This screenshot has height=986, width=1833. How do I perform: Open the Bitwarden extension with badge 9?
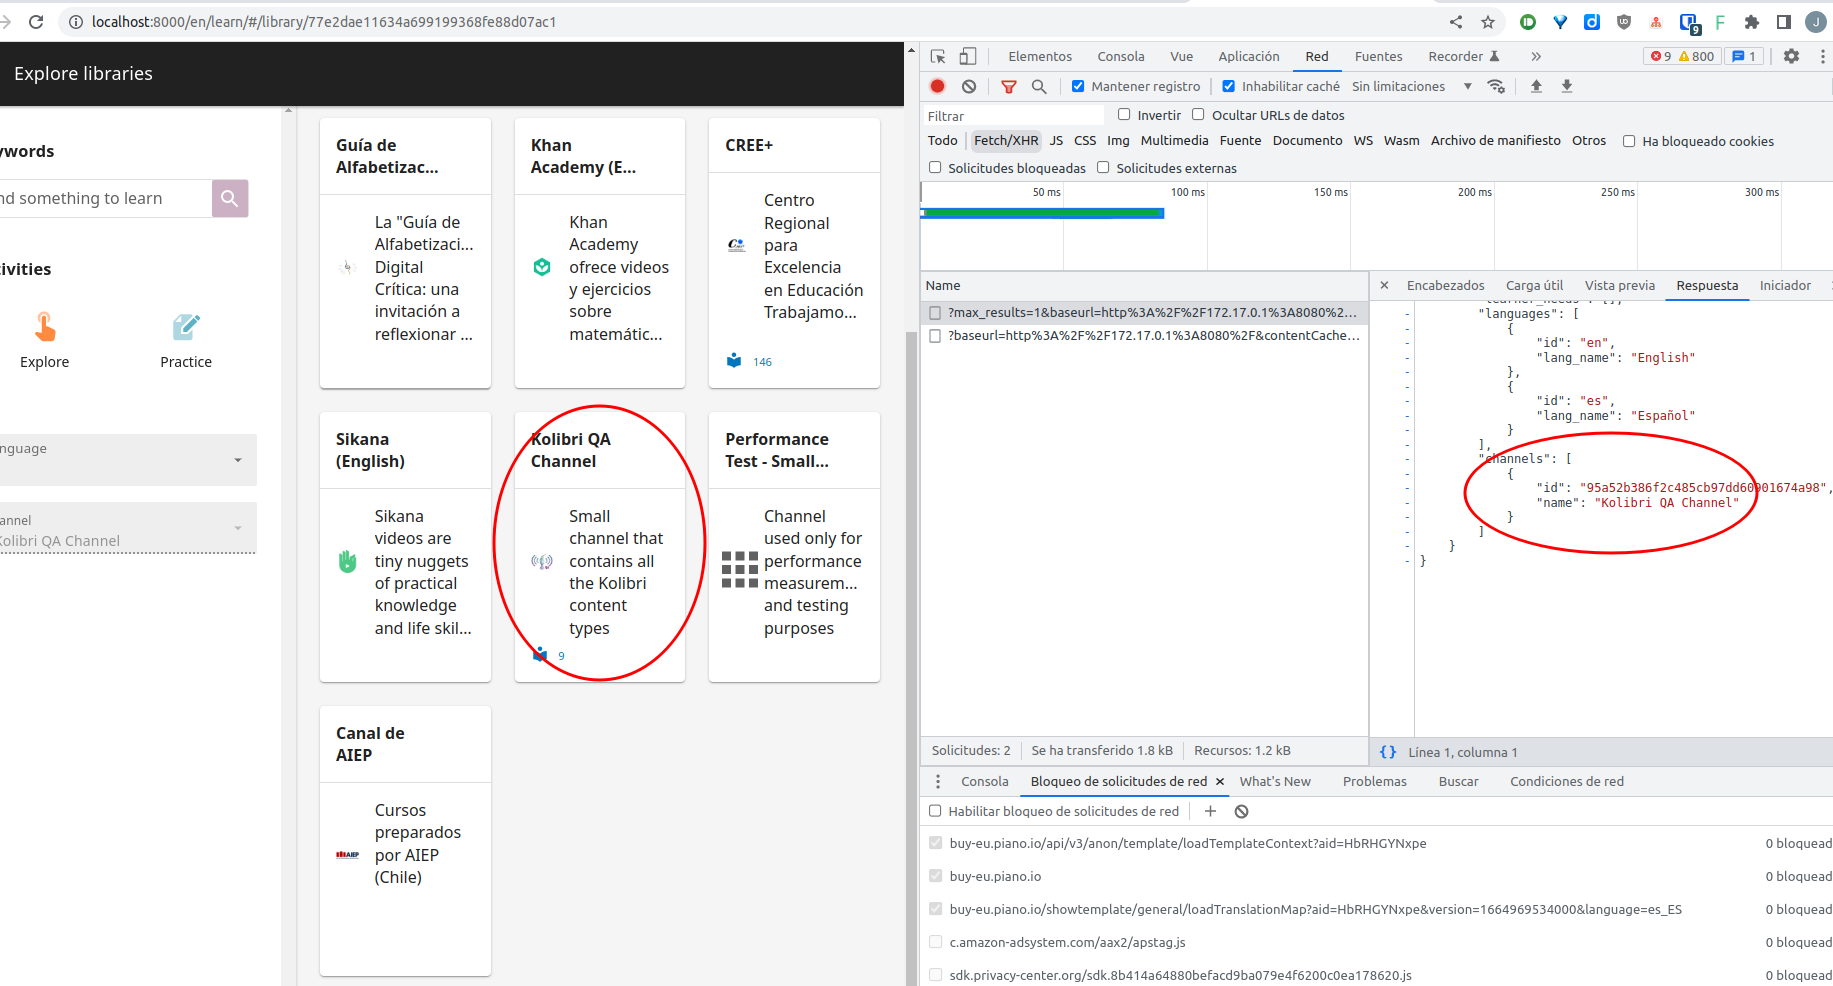tap(1690, 23)
